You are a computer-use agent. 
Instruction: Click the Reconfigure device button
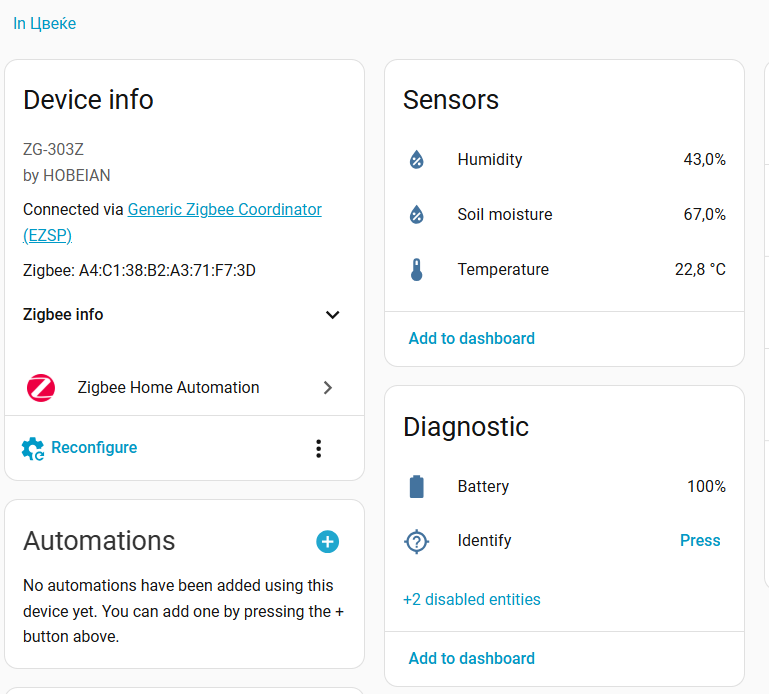pyautogui.click(x=94, y=448)
